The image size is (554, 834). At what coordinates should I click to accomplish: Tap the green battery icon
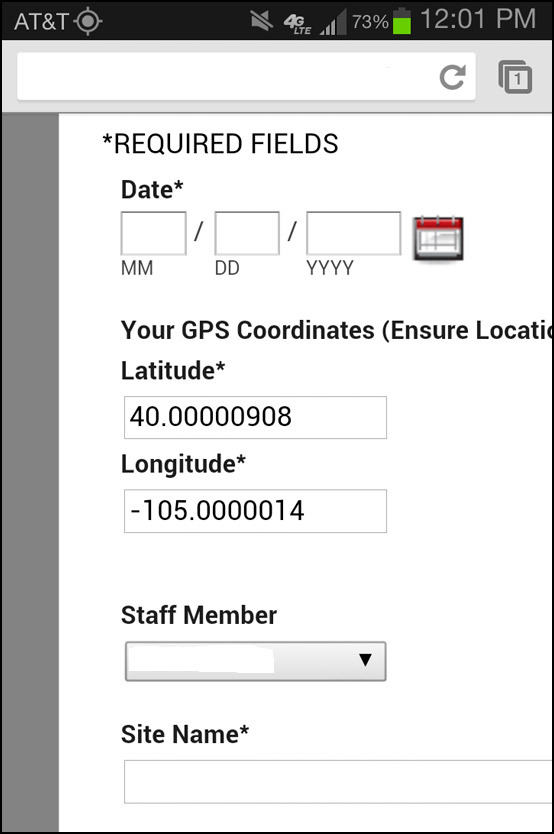[402, 21]
